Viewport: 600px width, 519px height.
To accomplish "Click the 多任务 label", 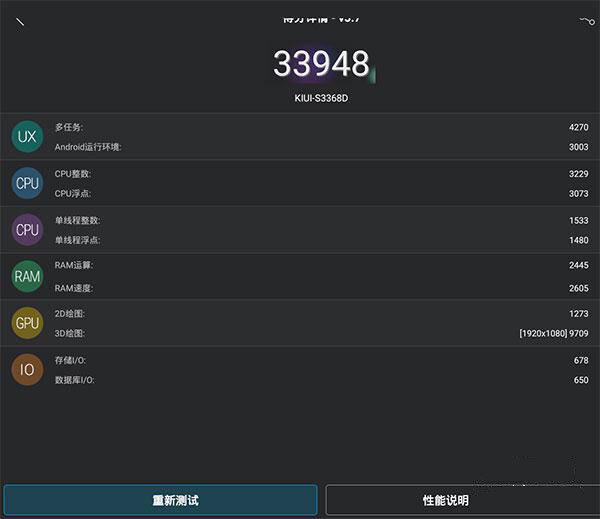I will coord(69,127).
